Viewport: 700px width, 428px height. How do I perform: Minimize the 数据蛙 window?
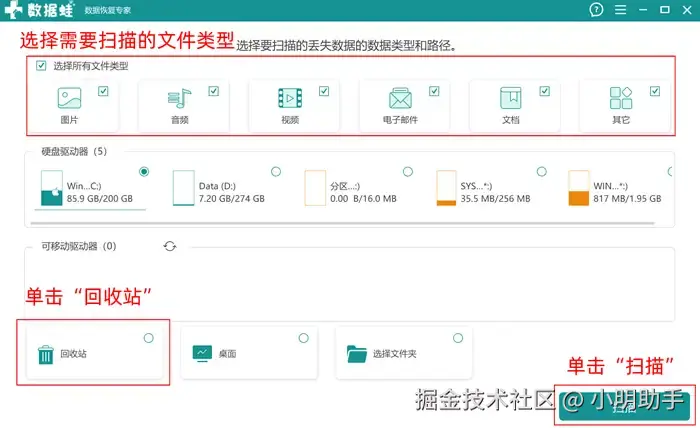click(643, 9)
